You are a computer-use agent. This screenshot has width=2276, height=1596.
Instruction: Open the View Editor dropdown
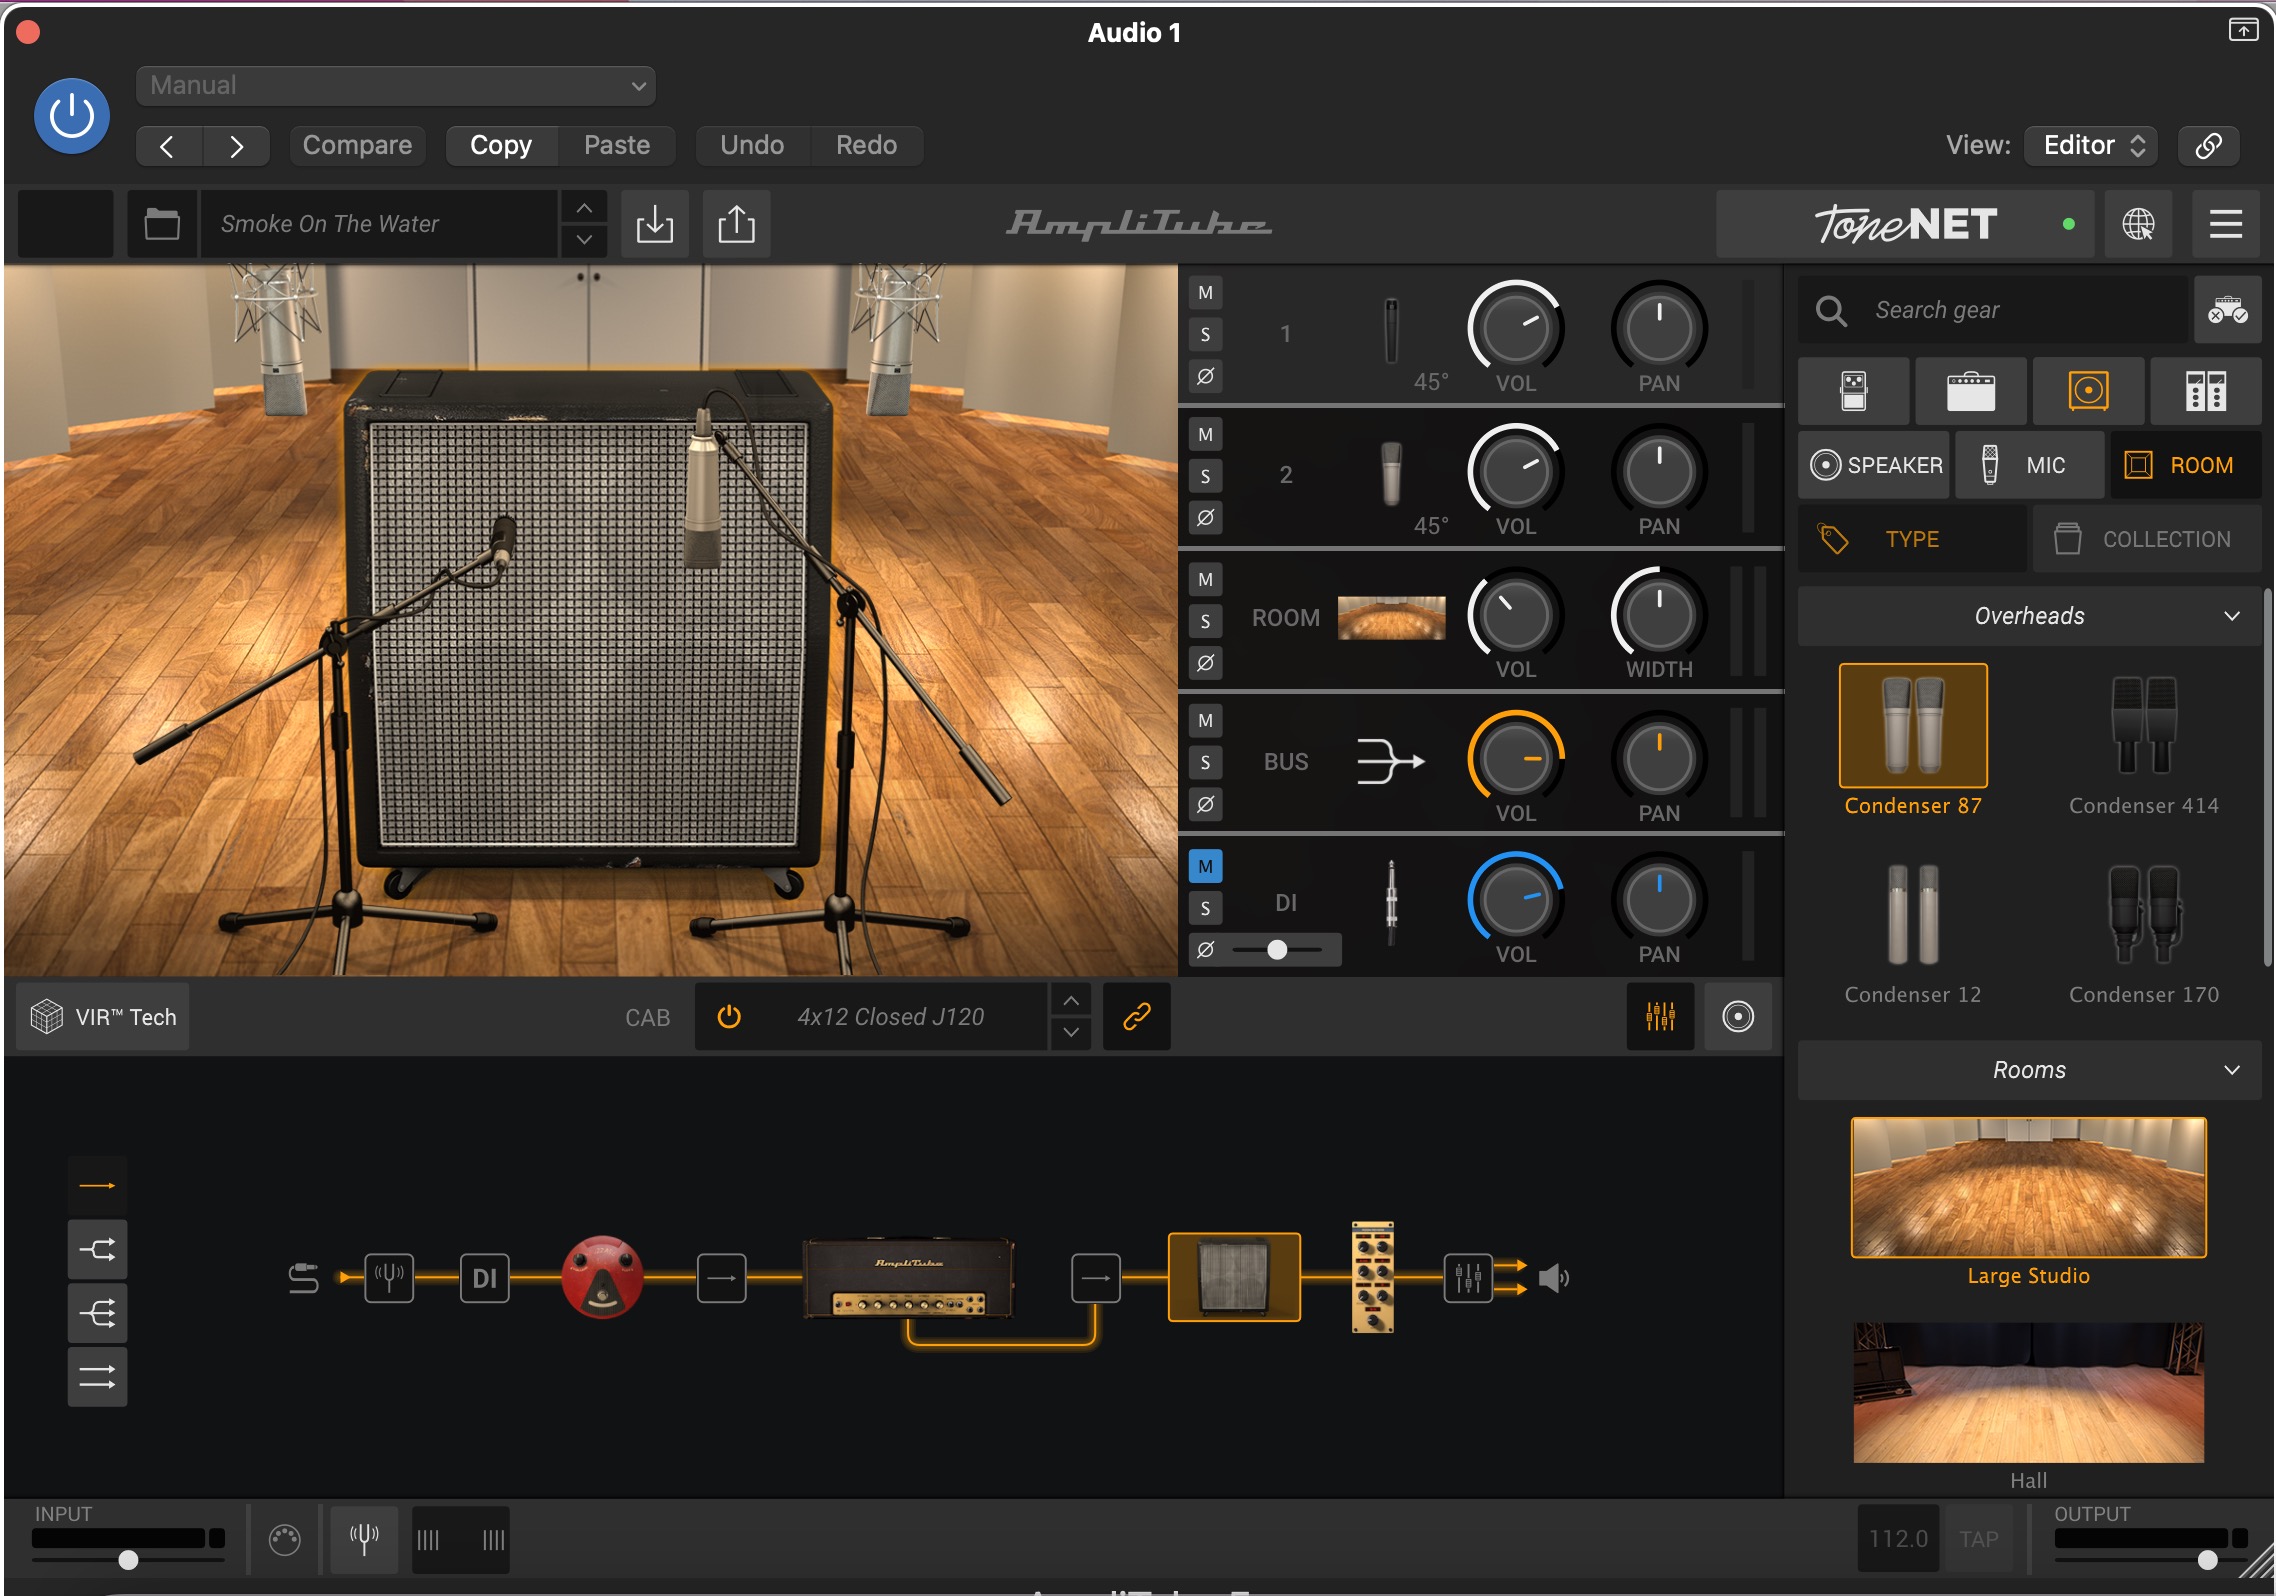2090,146
